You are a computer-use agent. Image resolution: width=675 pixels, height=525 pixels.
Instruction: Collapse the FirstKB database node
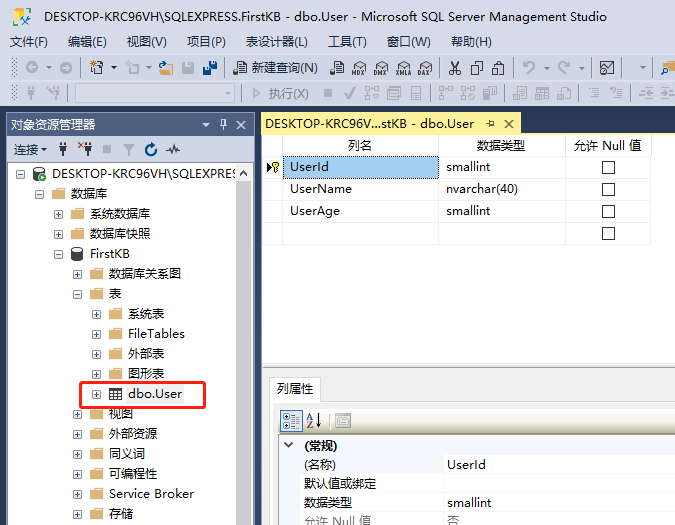59,254
